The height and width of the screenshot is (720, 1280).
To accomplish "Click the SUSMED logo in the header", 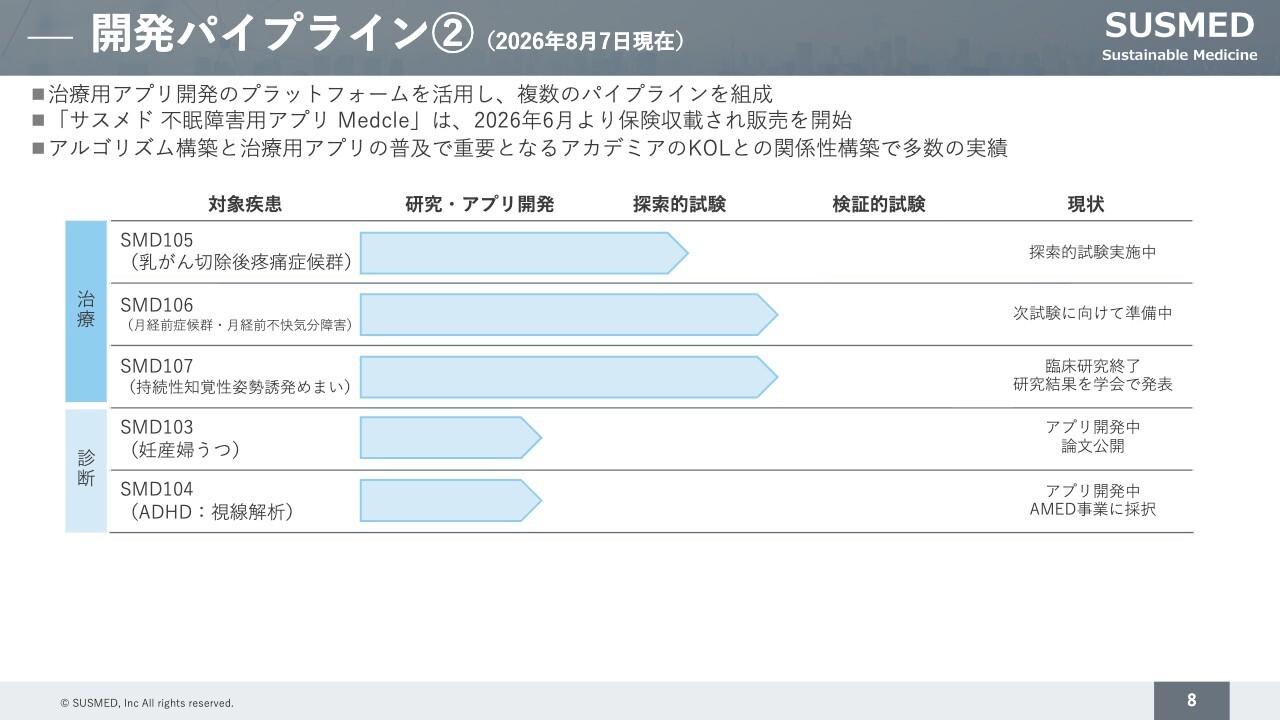I will 1179,36.
